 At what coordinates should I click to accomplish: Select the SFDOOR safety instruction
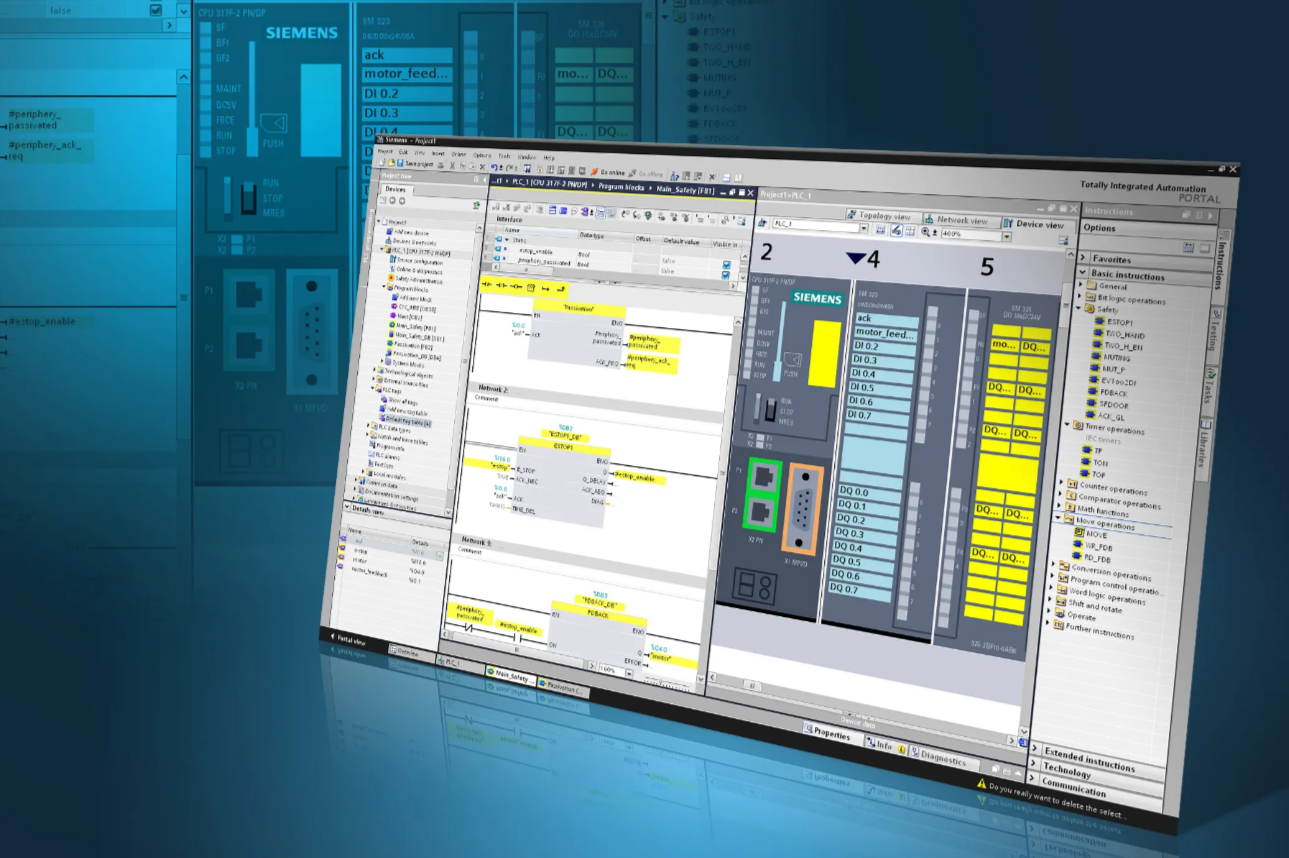coord(1108,405)
